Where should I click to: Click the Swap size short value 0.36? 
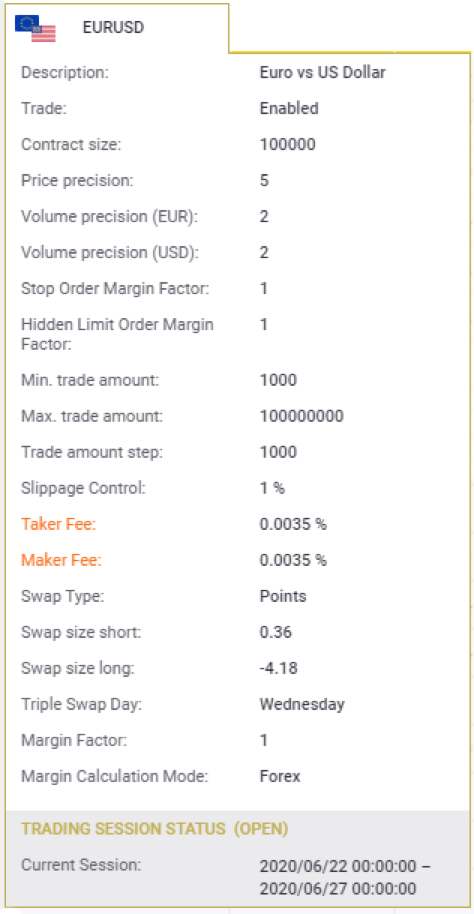point(276,632)
